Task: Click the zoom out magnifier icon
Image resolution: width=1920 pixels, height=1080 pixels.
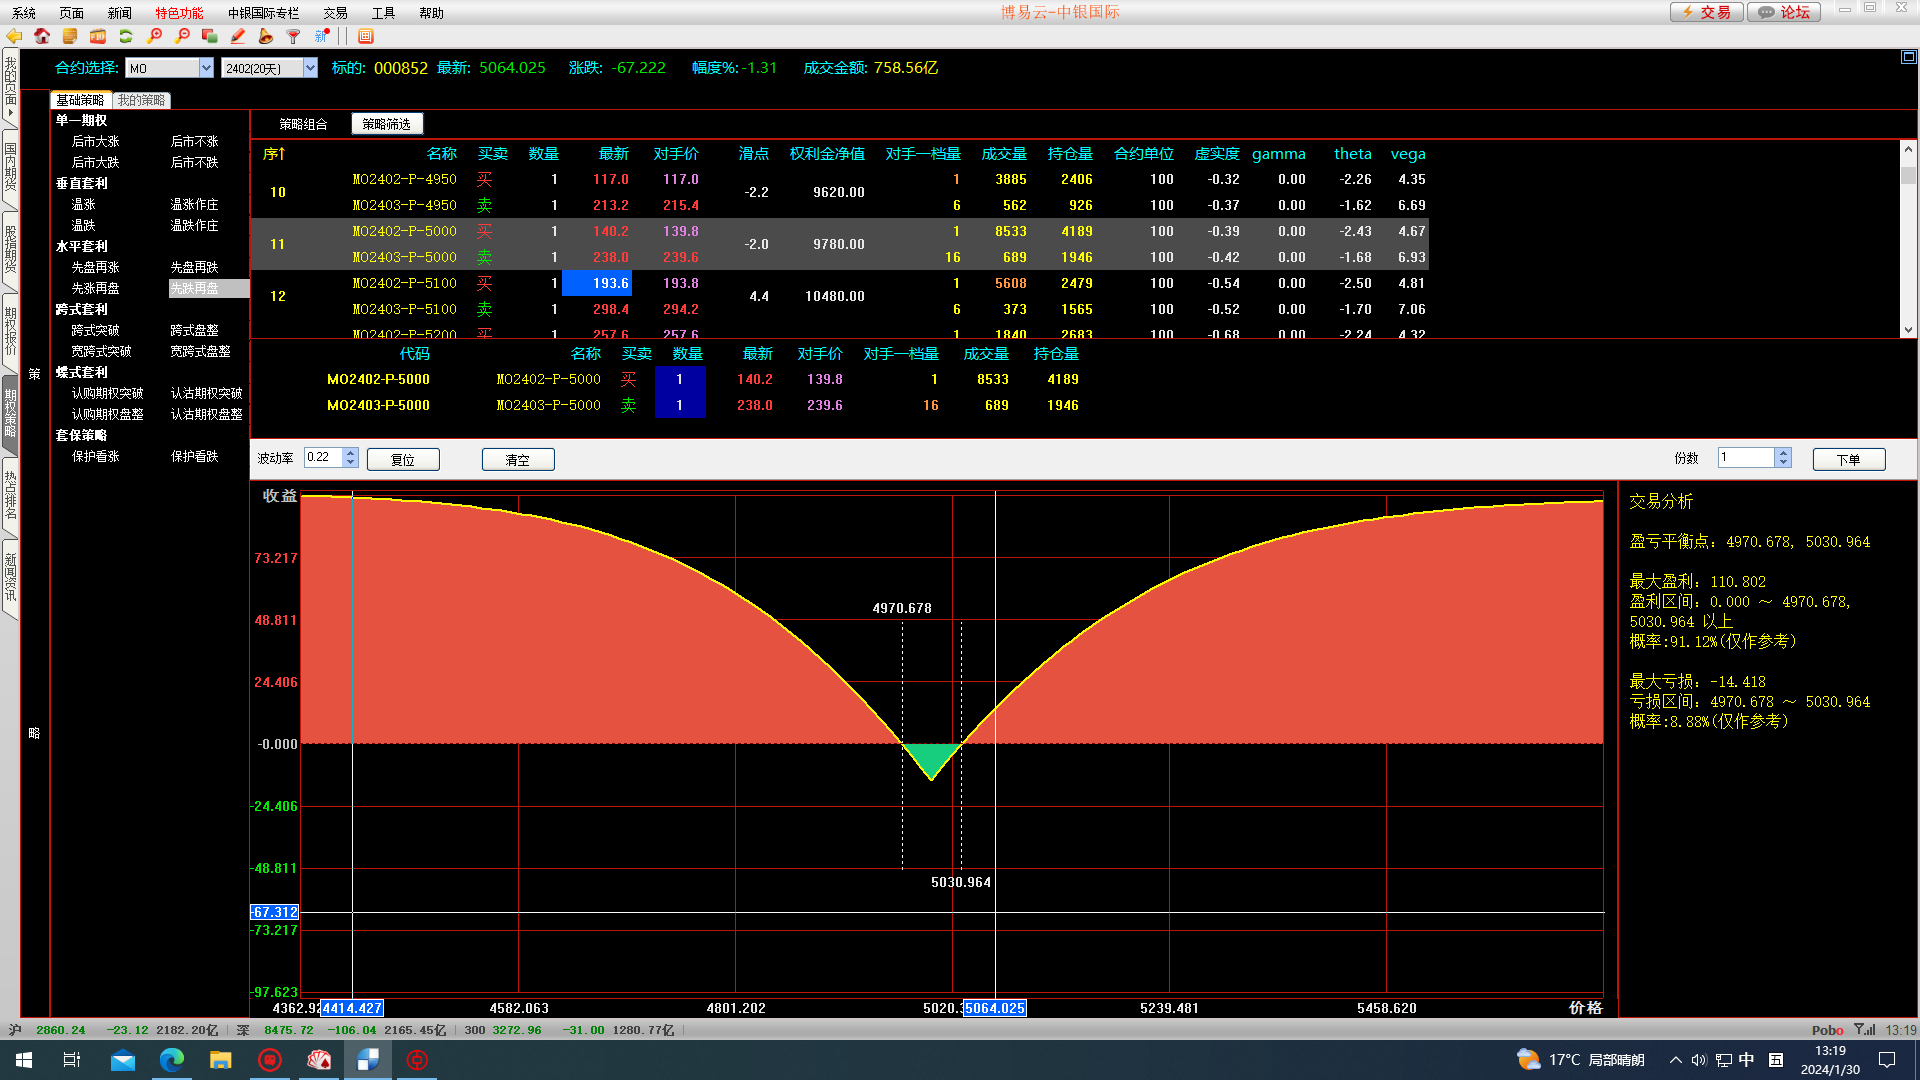Action: [182, 36]
